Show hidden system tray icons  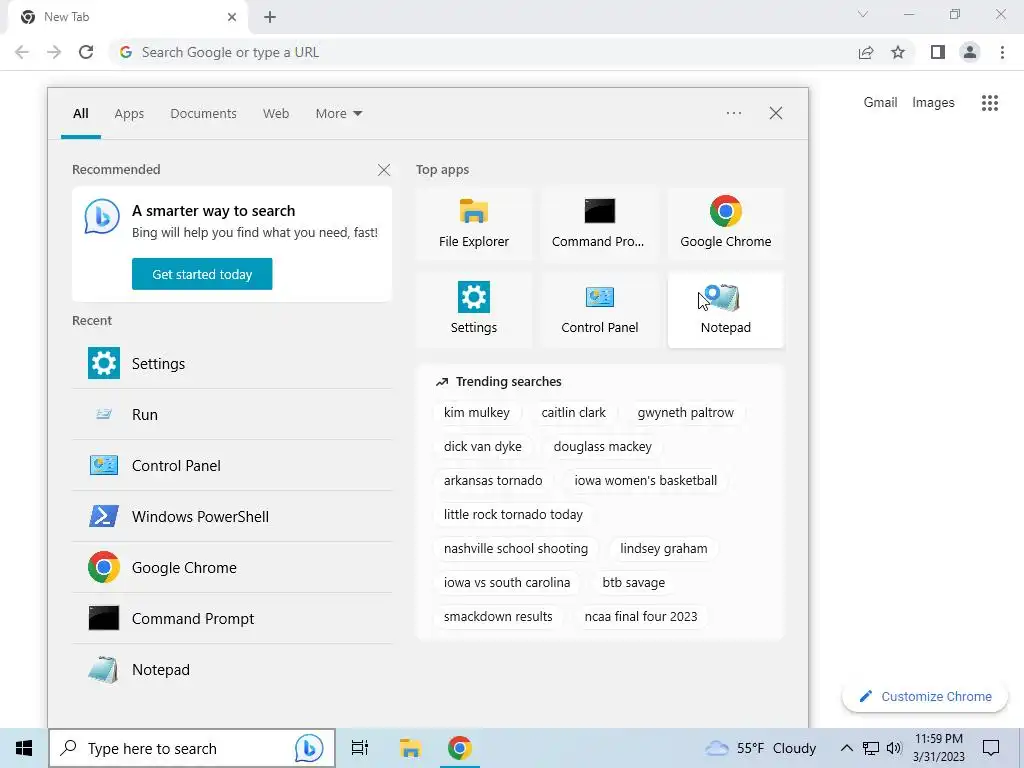846,748
